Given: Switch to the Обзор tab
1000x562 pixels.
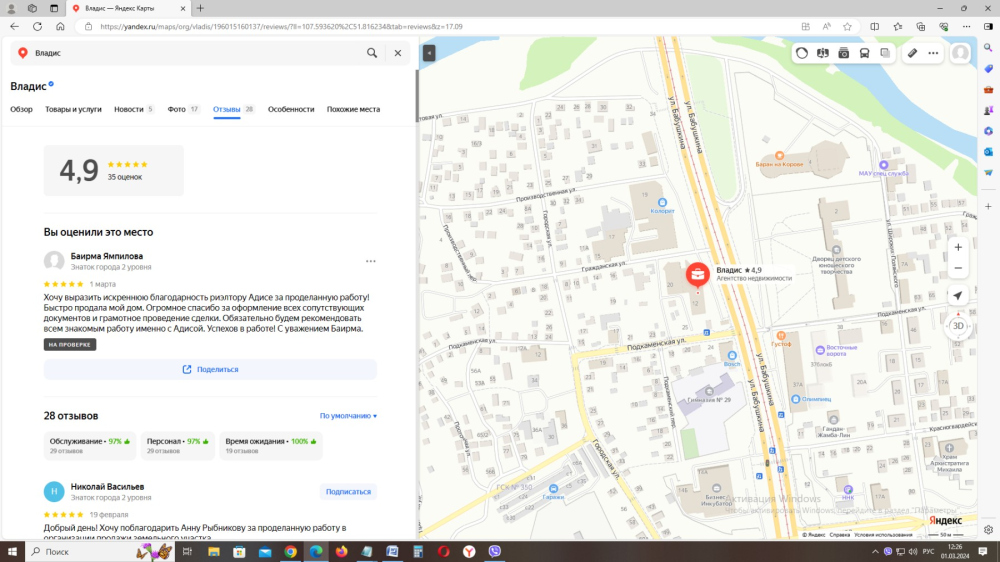Looking at the screenshot, I should [21, 109].
